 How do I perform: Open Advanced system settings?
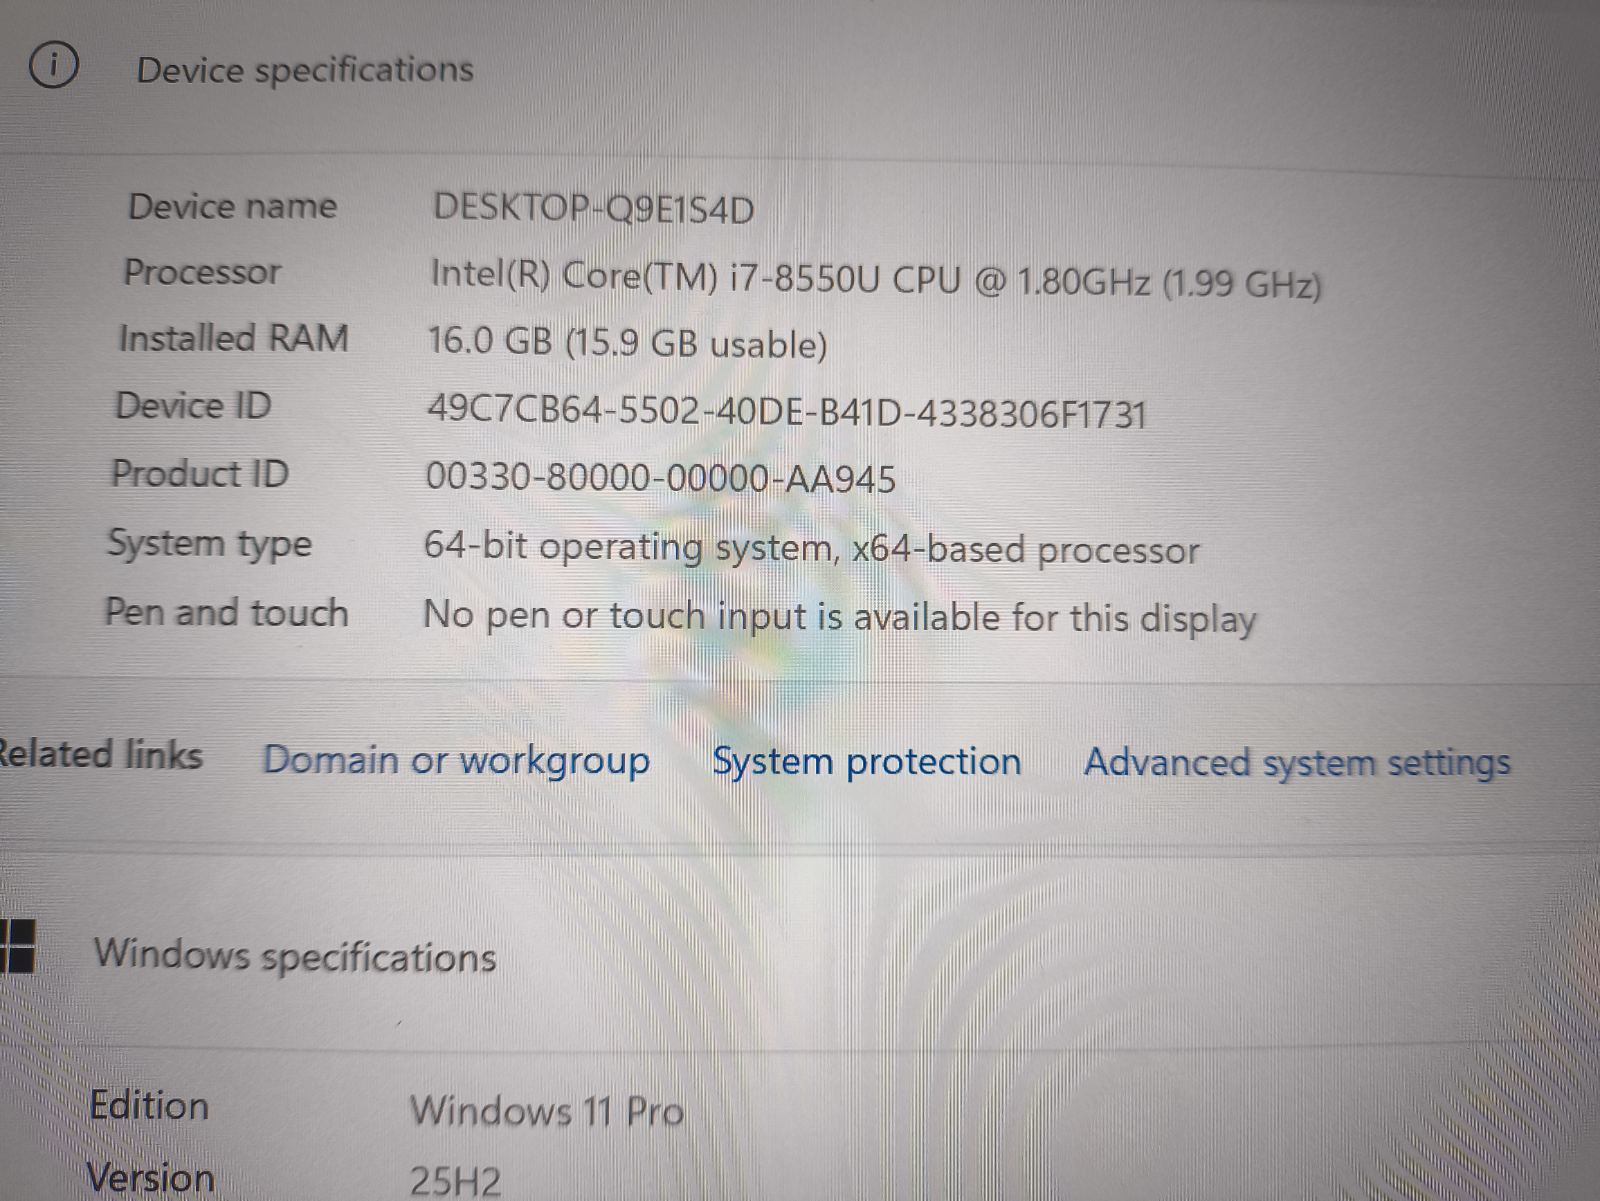pos(1297,763)
